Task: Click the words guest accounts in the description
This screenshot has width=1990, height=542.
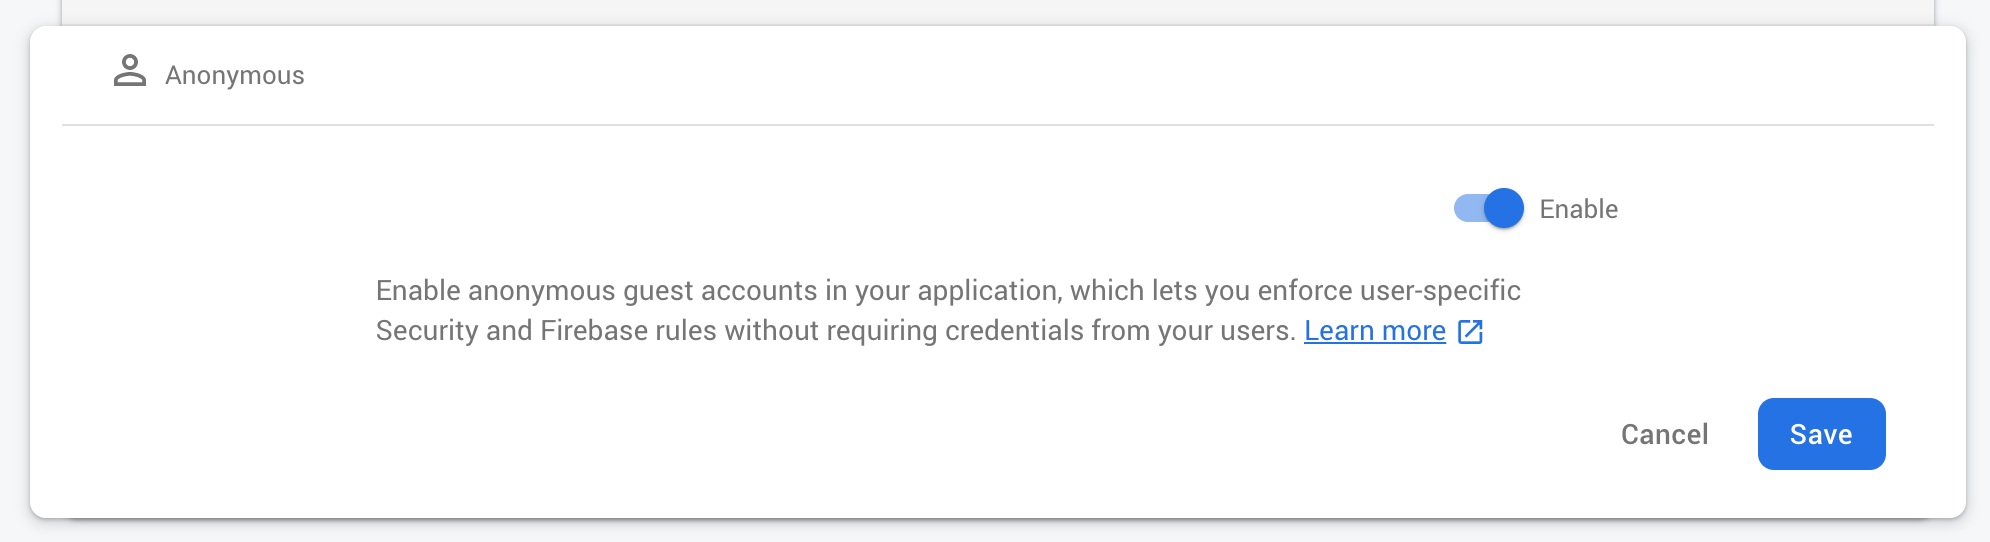Action: point(720,291)
